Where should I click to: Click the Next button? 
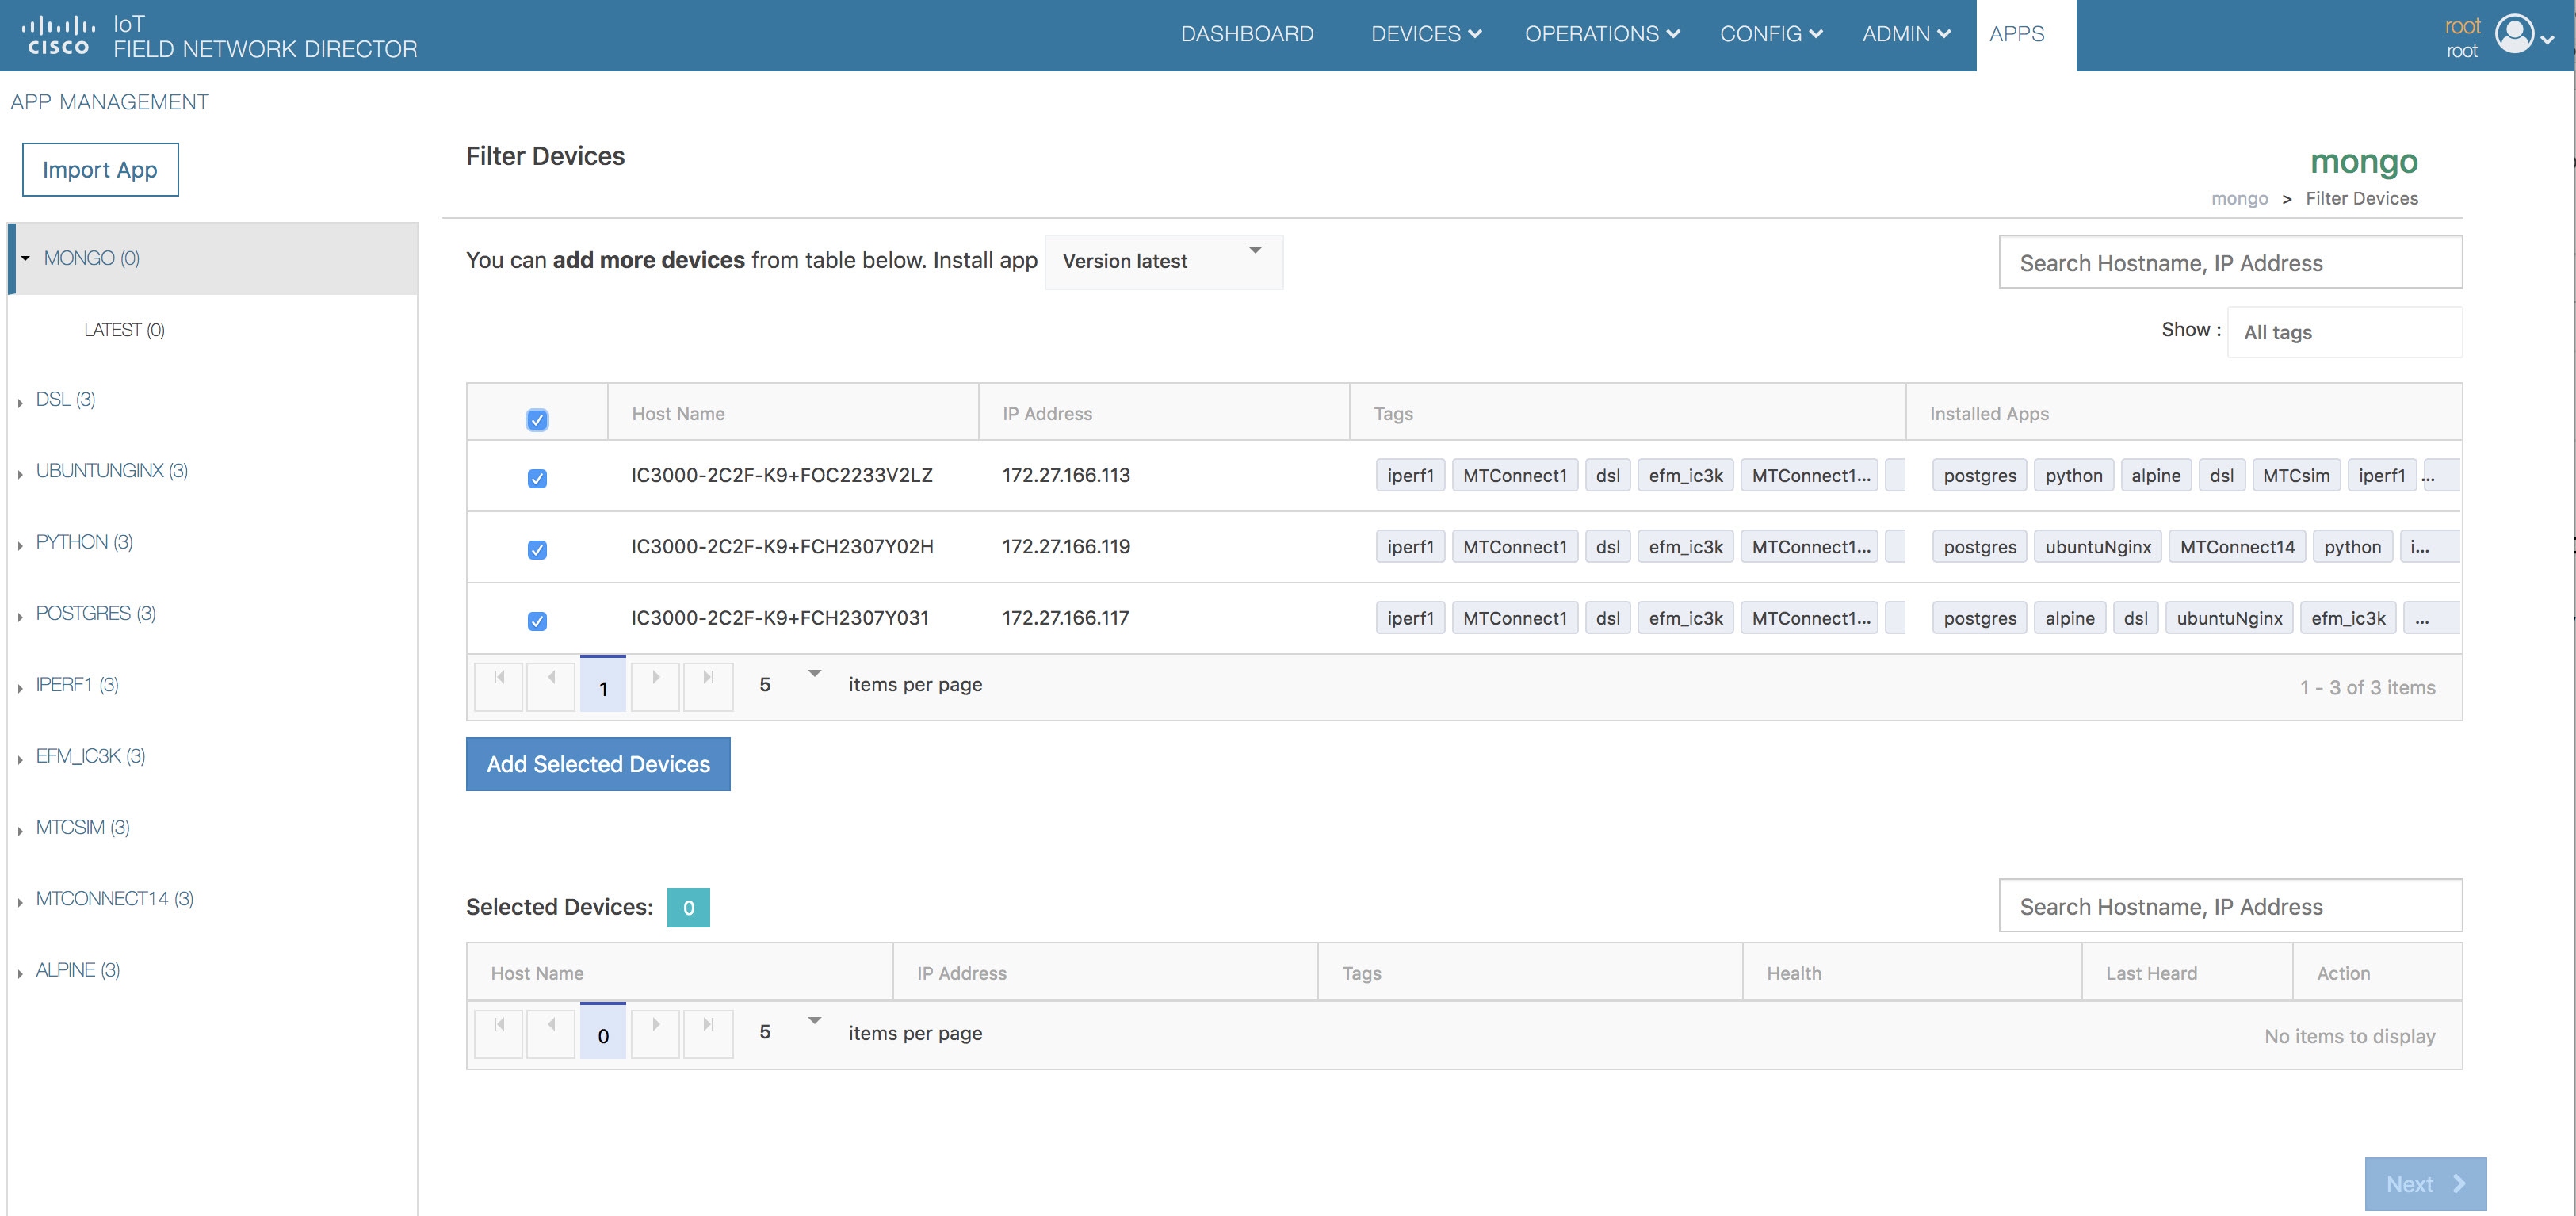click(x=2425, y=1184)
